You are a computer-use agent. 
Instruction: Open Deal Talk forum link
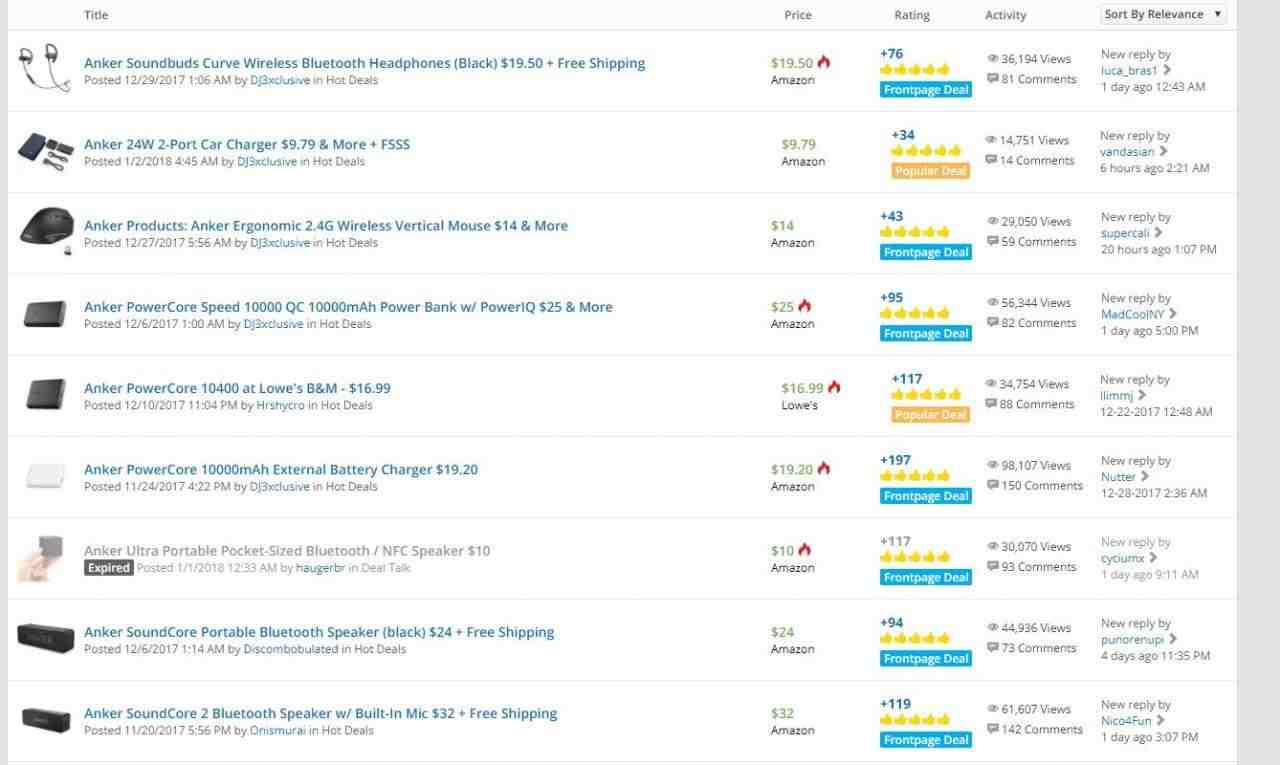(x=385, y=568)
